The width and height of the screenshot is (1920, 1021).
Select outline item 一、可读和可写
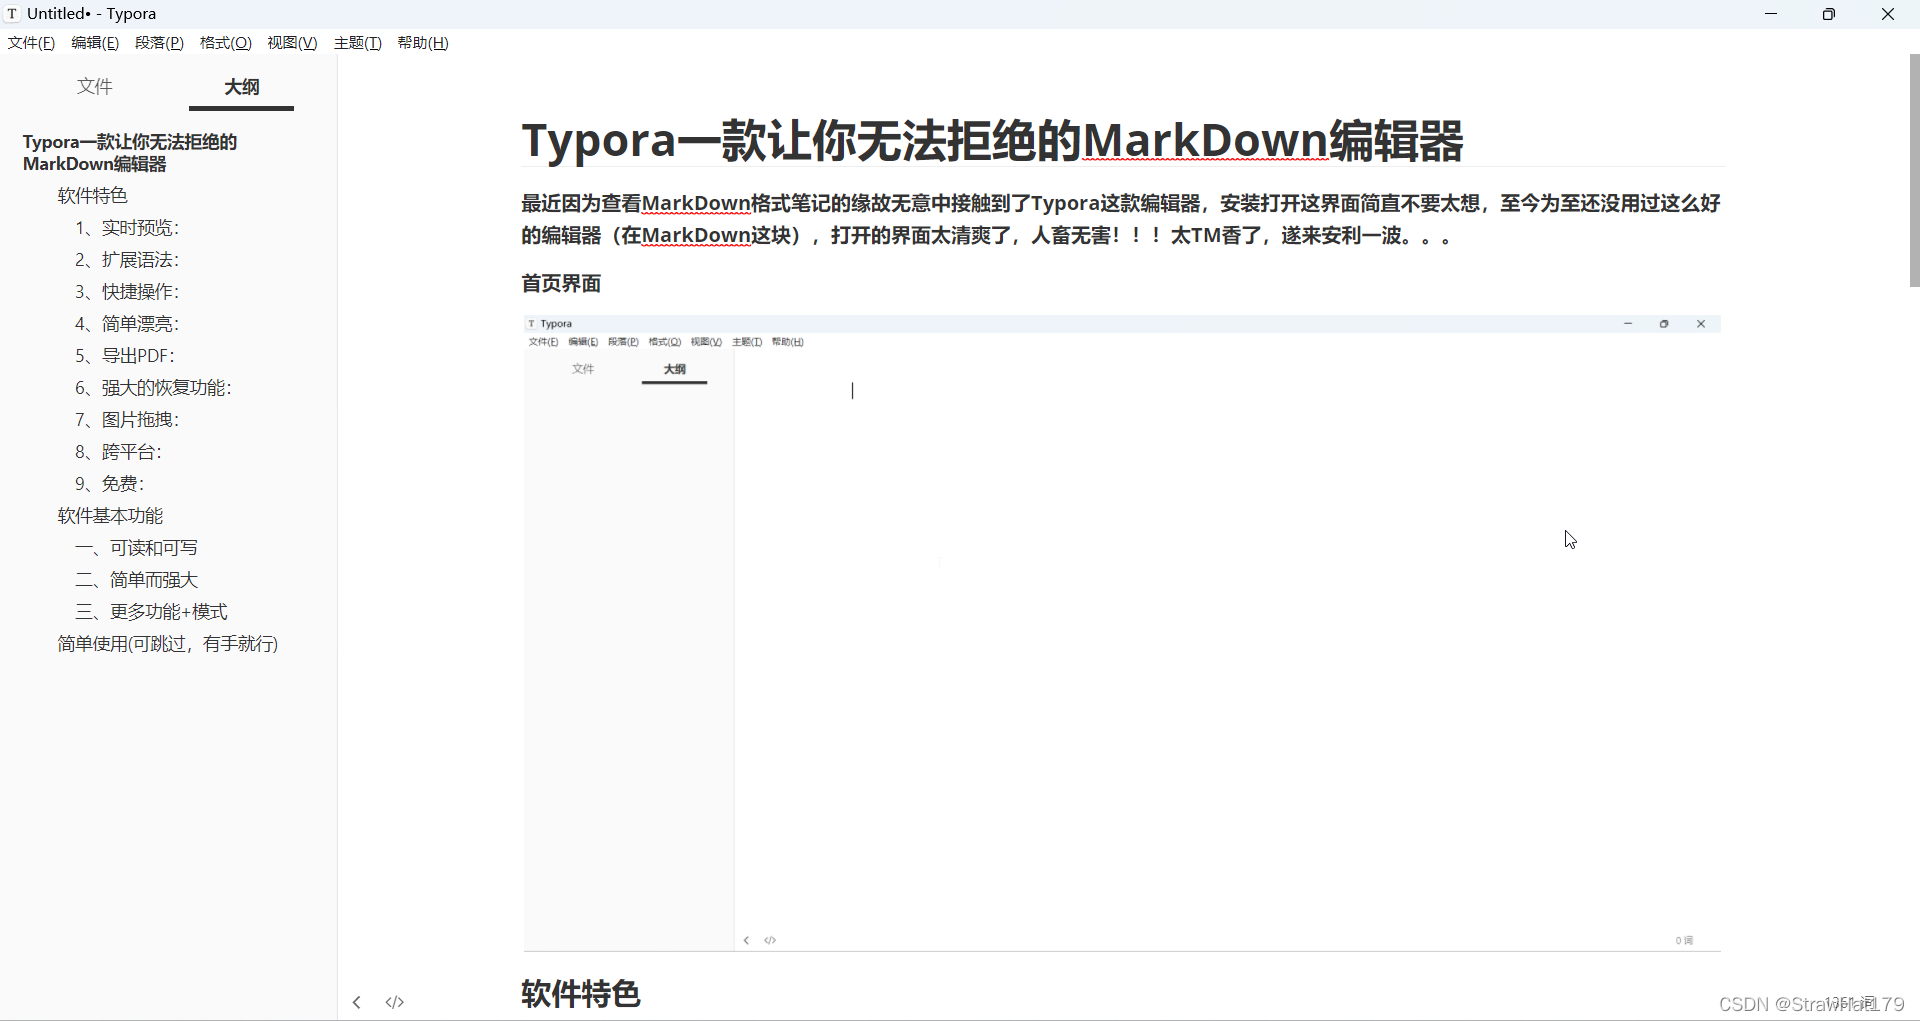tap(136, 548)
